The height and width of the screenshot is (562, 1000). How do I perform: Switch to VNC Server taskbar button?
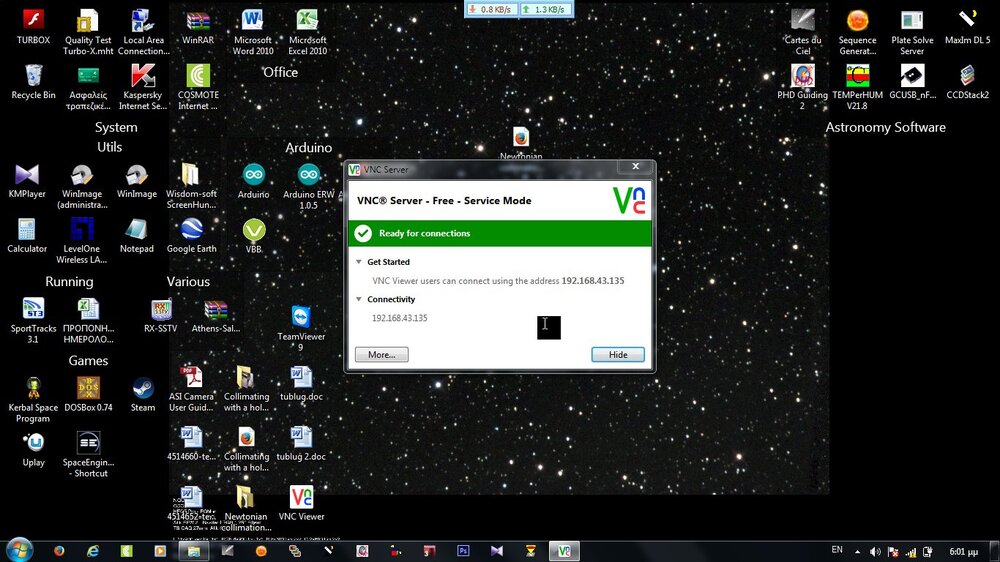pos(565,551)
